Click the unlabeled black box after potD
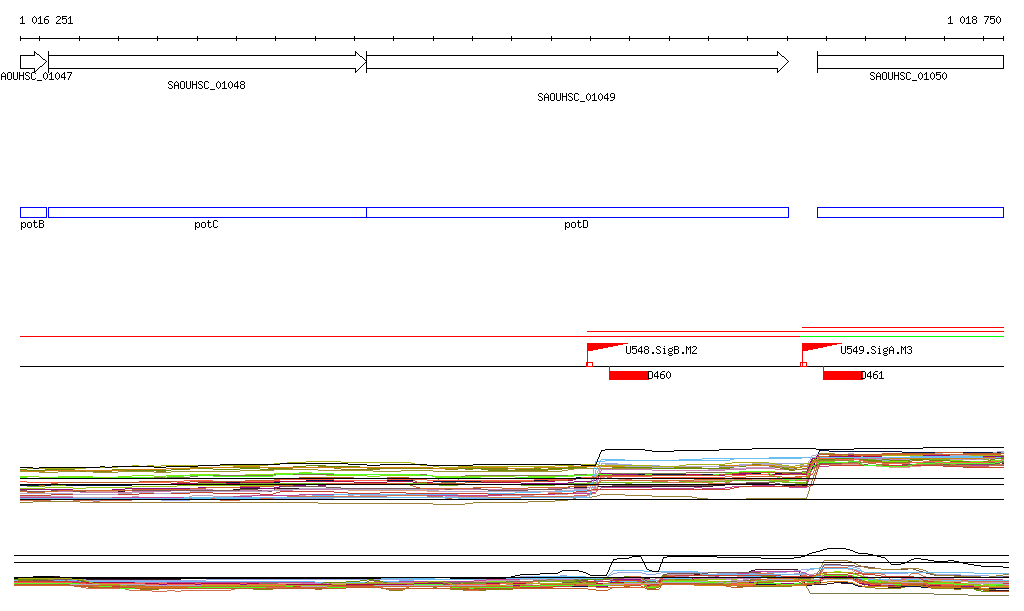The image size is (1024, 611). tap(909, 212)
